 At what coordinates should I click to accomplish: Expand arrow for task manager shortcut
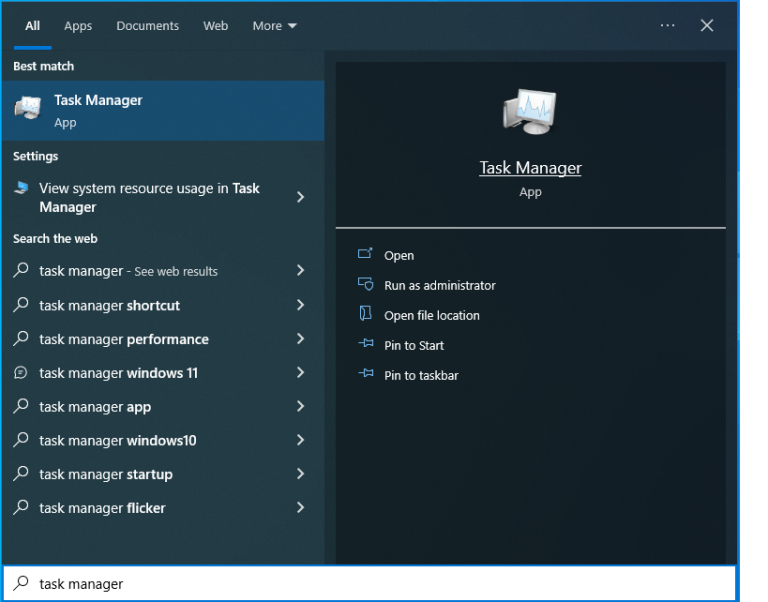coord(300,305)
